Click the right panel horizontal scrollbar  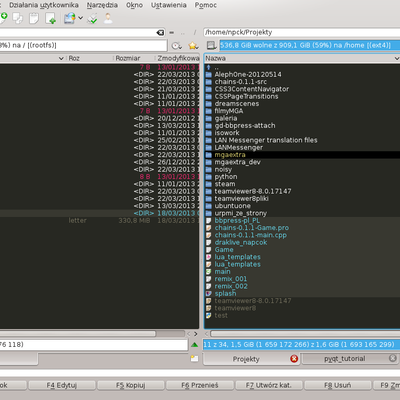[x=305, y=333]
